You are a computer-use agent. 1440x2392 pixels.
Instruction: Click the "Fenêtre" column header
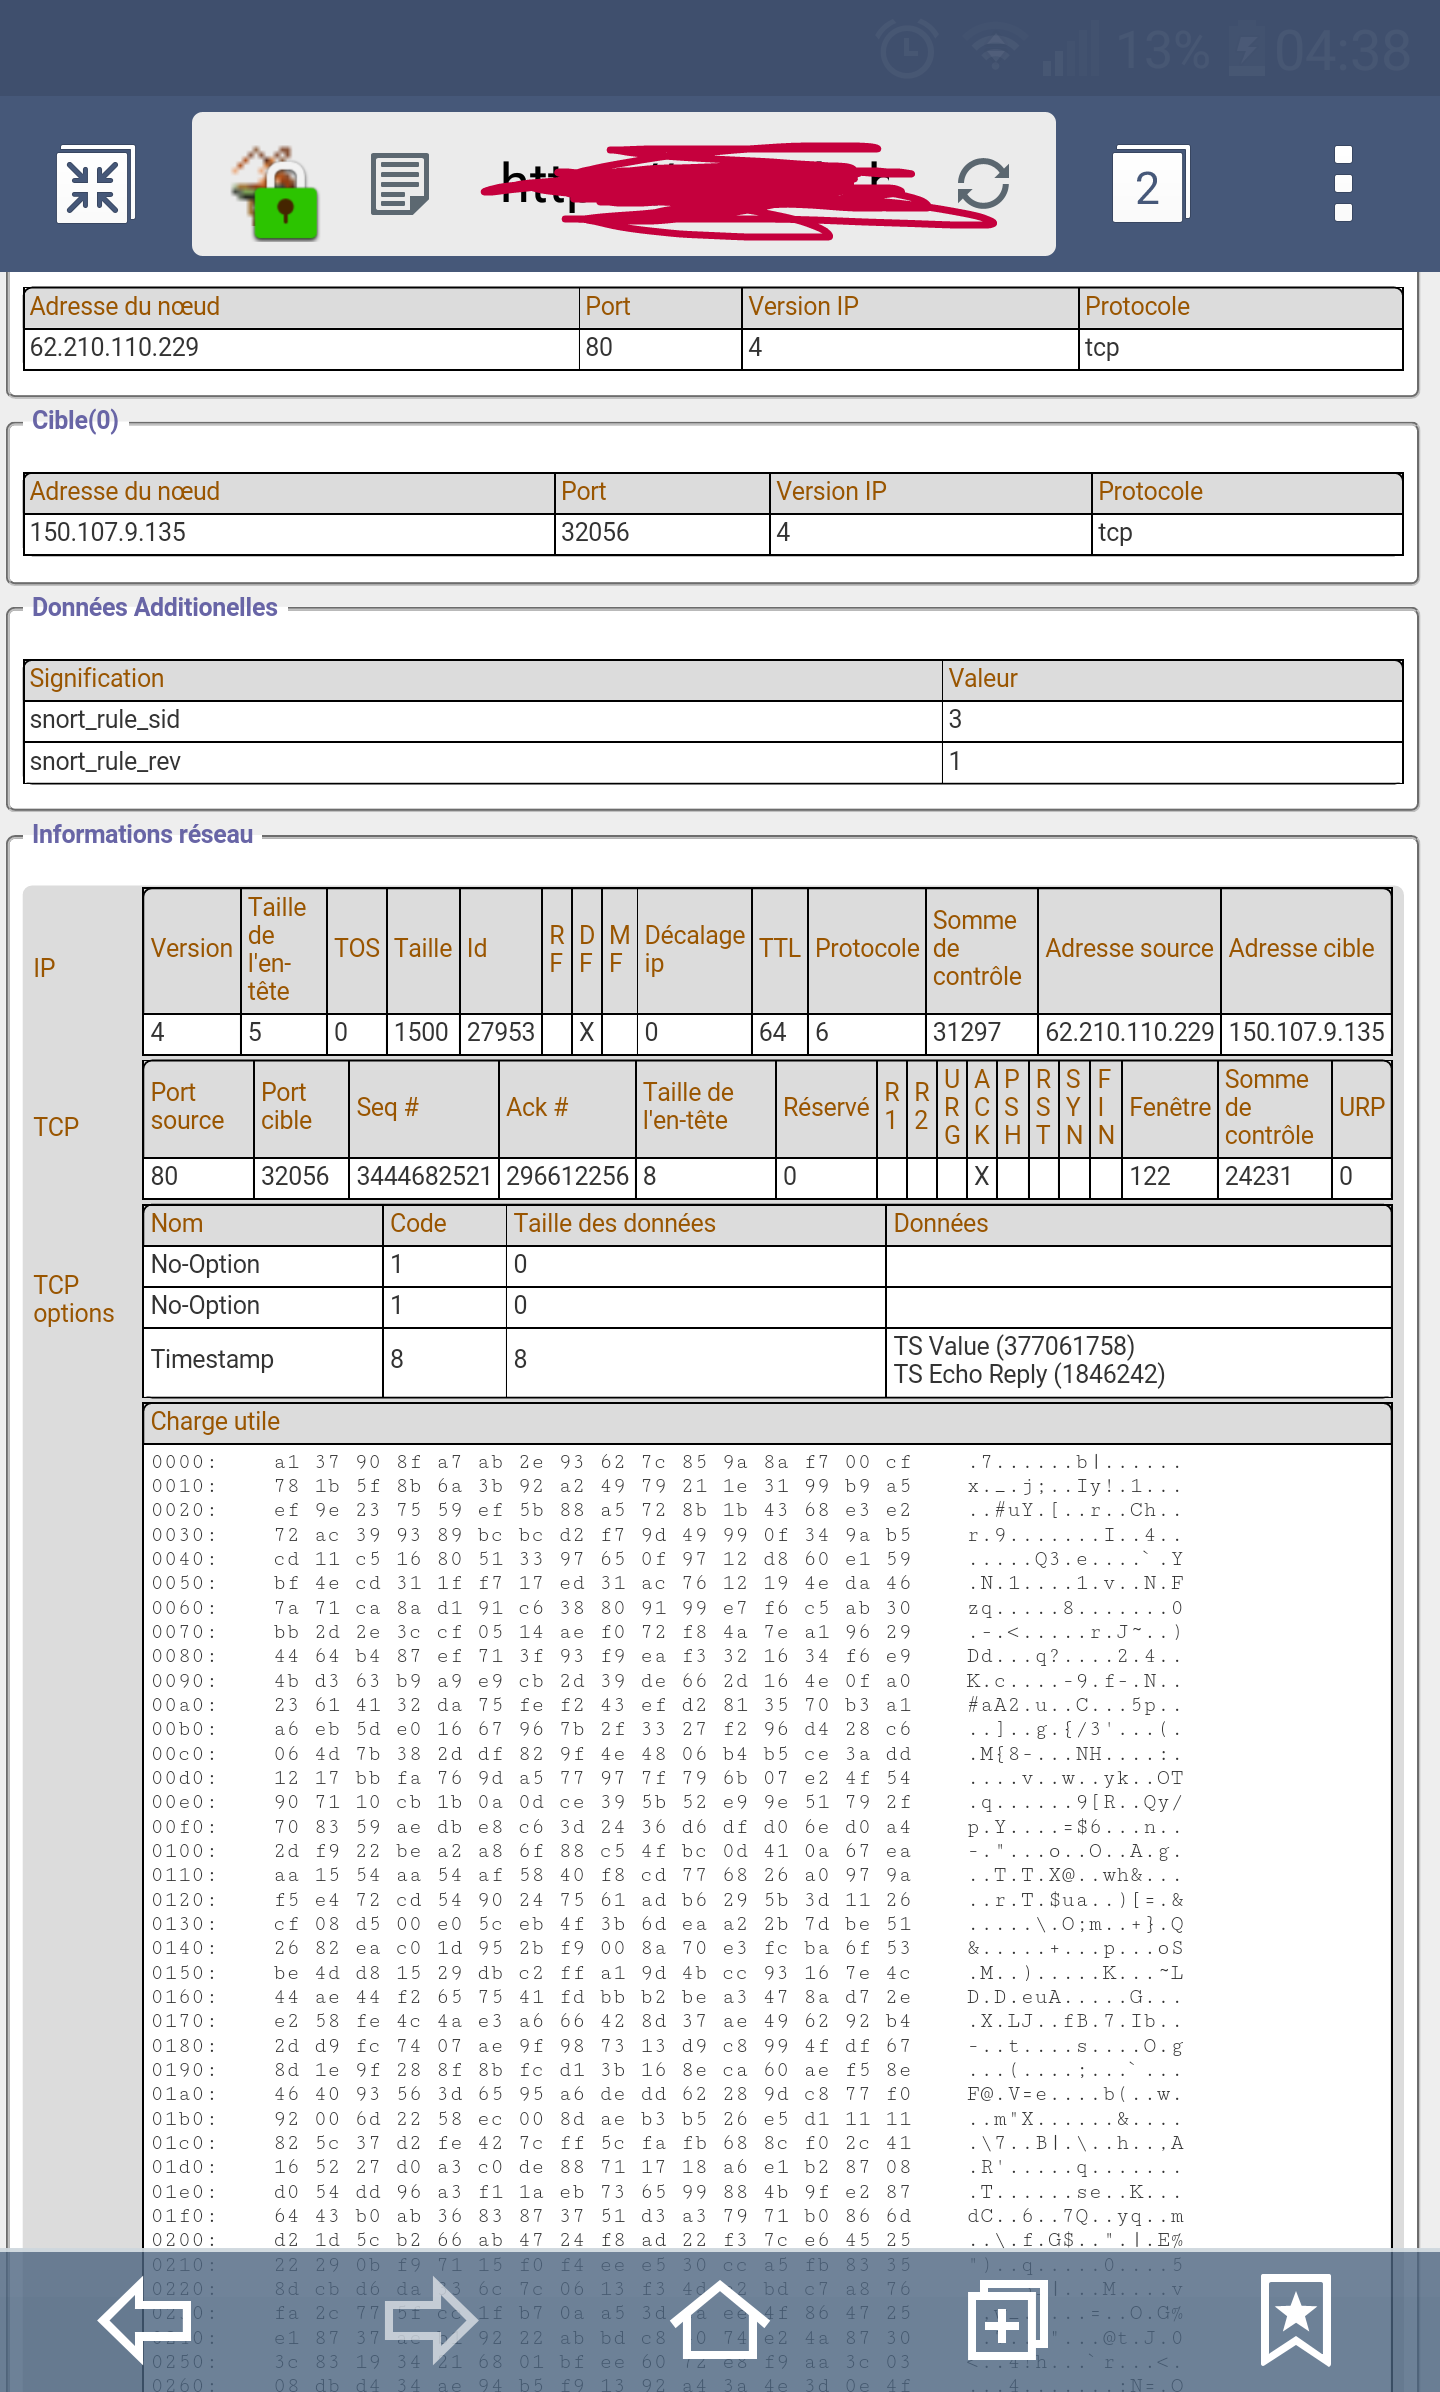[x=1170, y=1108]
